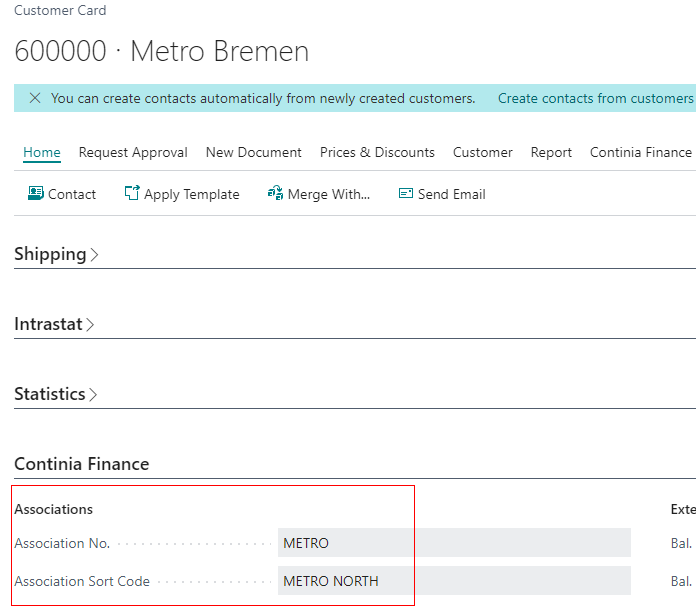The height and width of the screenshot is (606, 696).
Task: Click the Send Email action label
Action: 451,194
